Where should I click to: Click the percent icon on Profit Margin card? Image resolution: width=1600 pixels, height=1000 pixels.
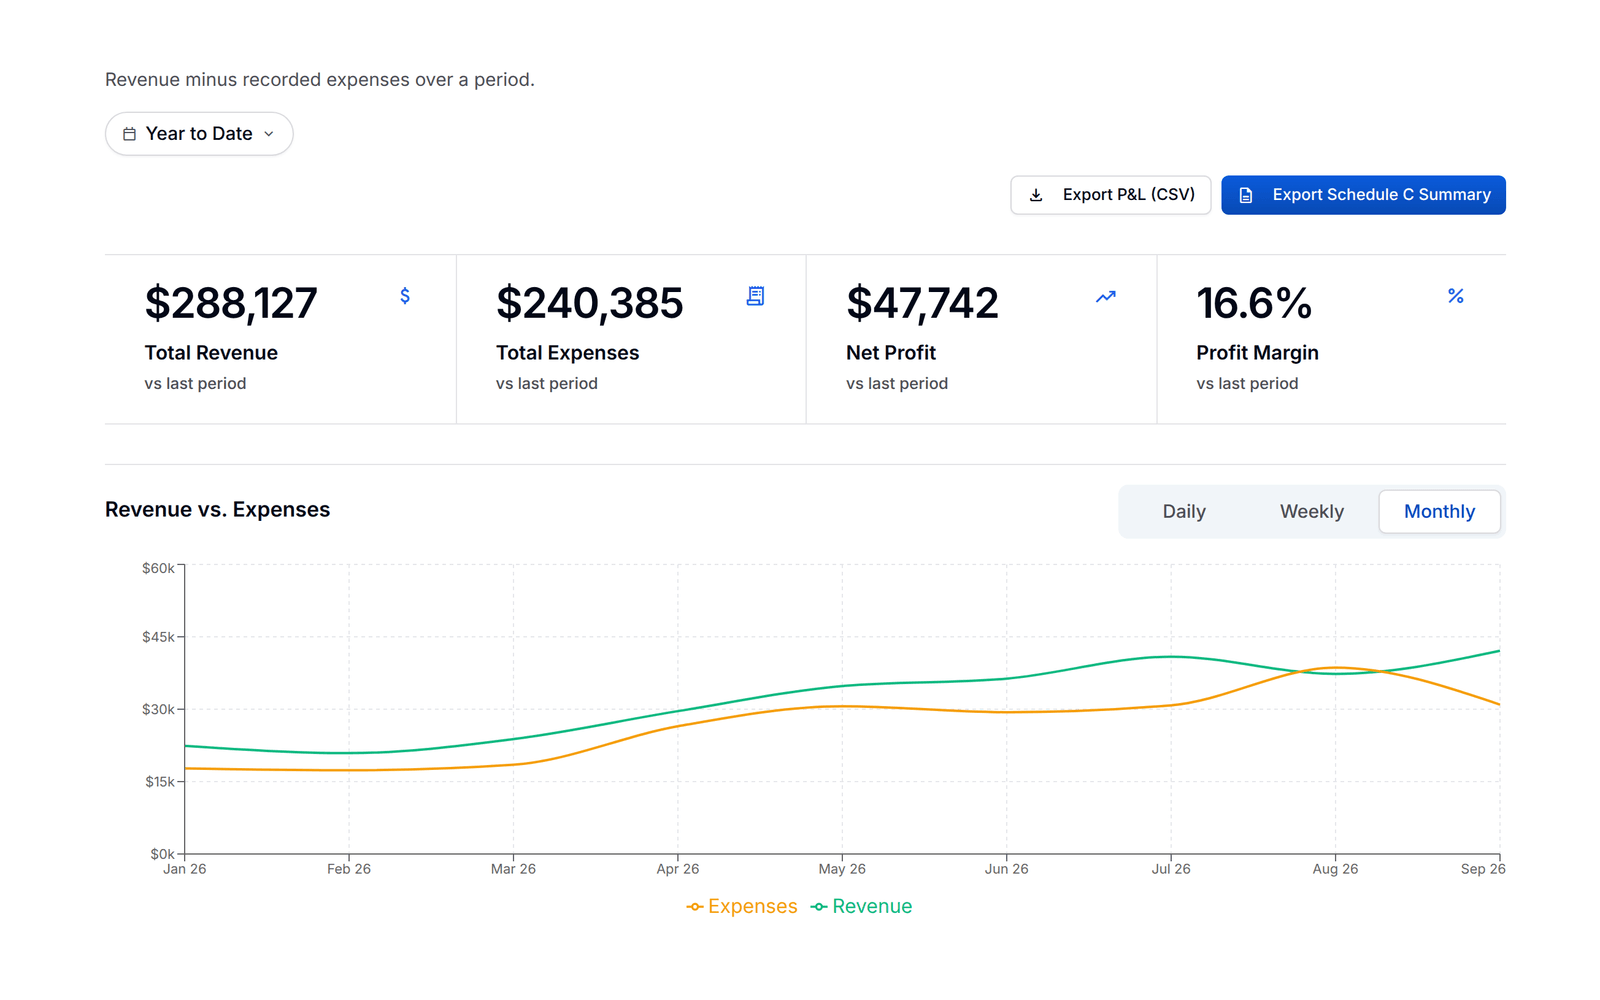tap(1456, 296)
